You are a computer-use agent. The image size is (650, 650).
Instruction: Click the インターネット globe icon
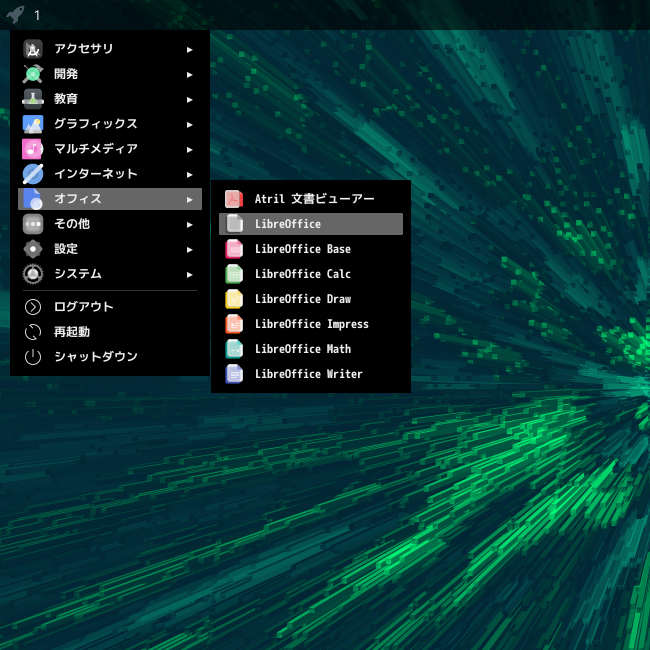click(33, 174)
